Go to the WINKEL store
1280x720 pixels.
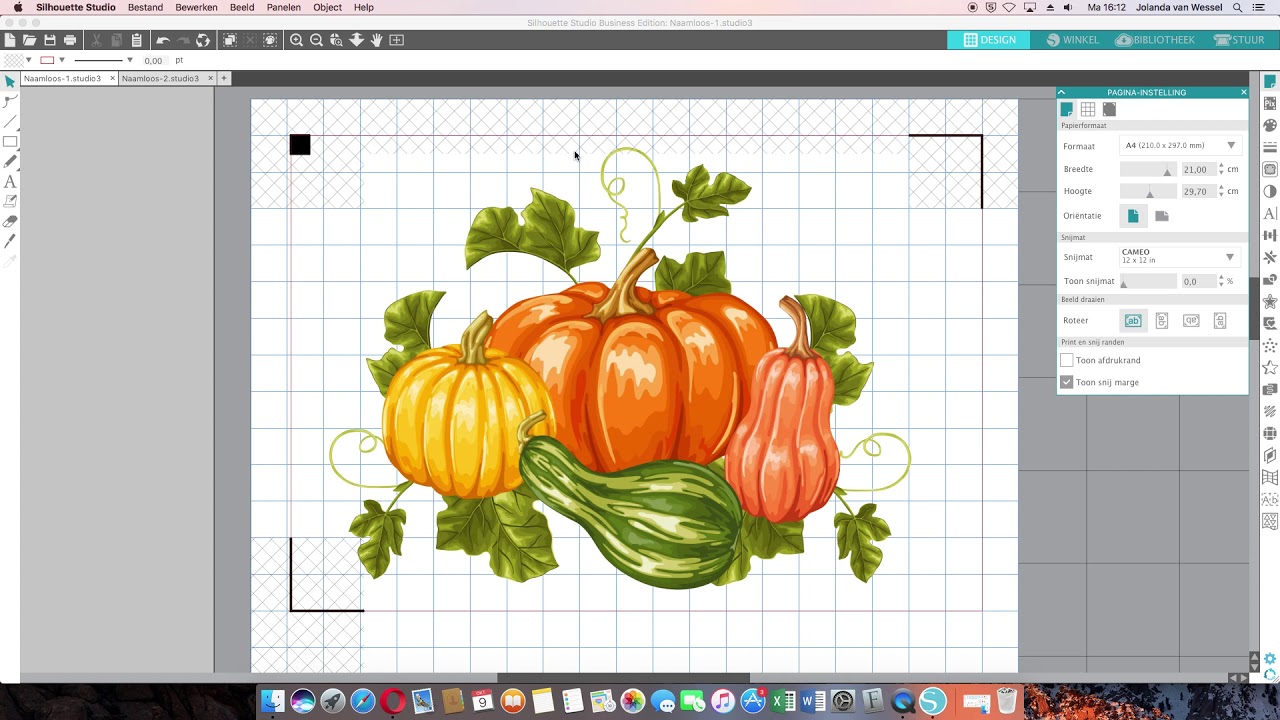(1072, 40)
